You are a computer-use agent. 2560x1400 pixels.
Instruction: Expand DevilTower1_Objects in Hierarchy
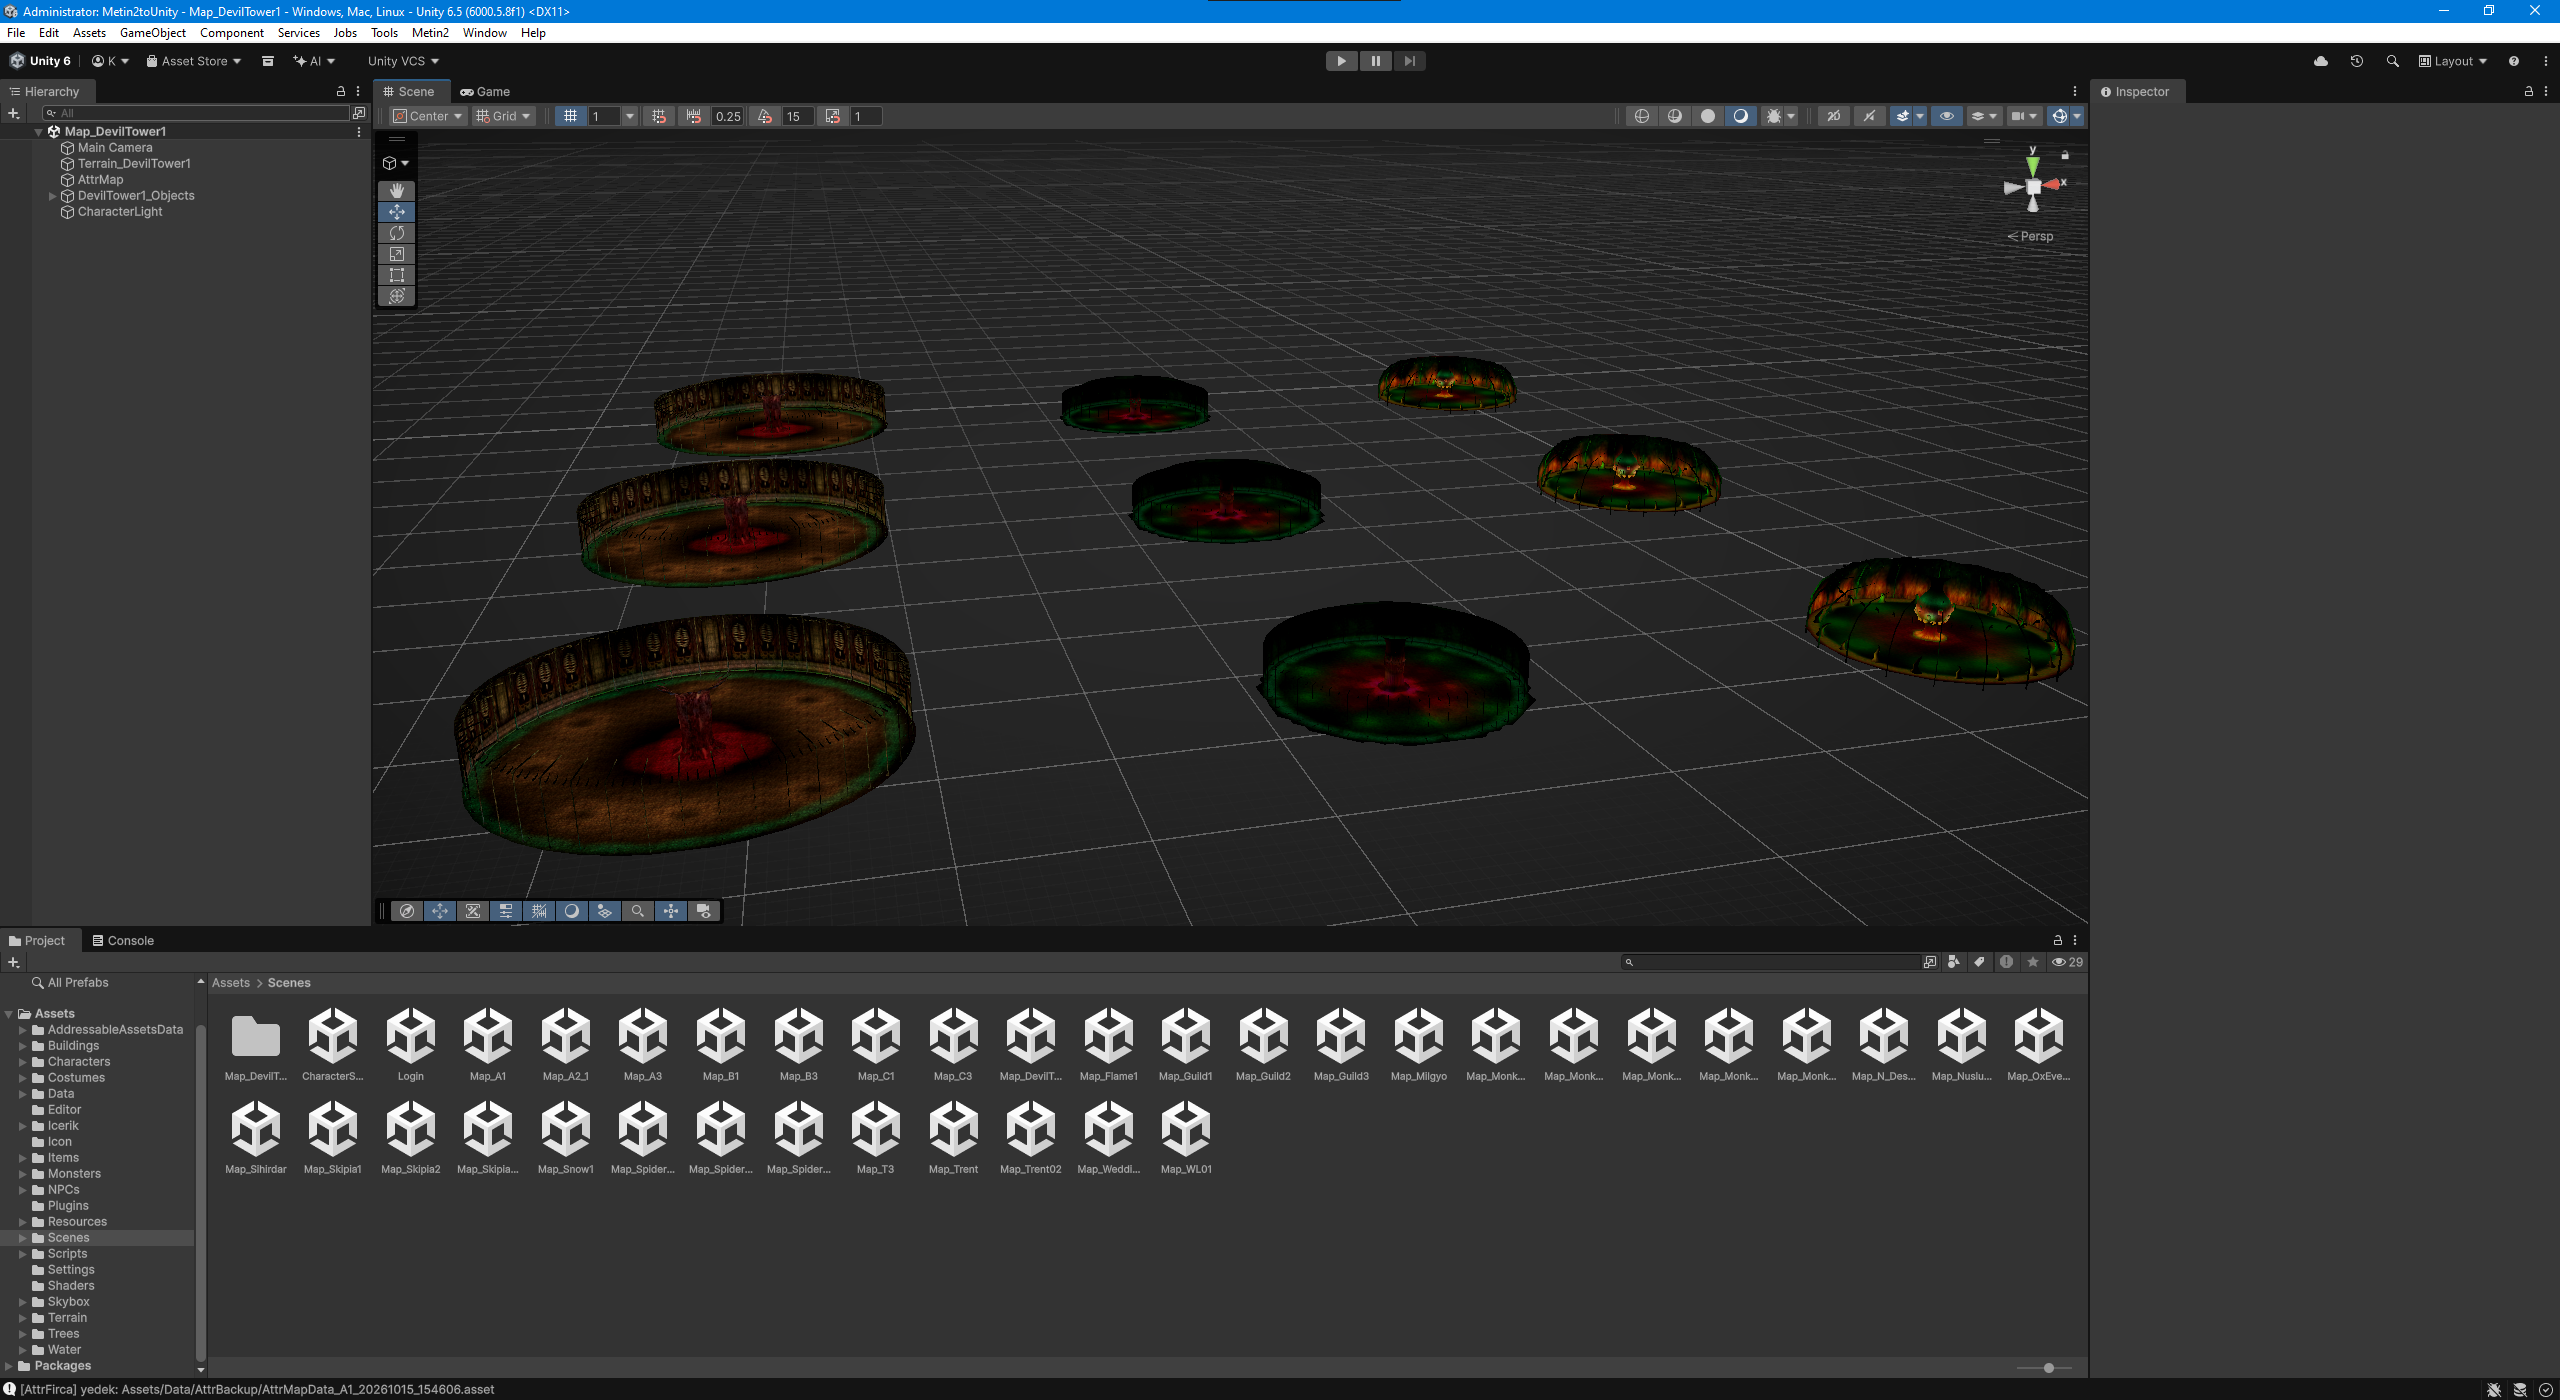pos(53,196)
